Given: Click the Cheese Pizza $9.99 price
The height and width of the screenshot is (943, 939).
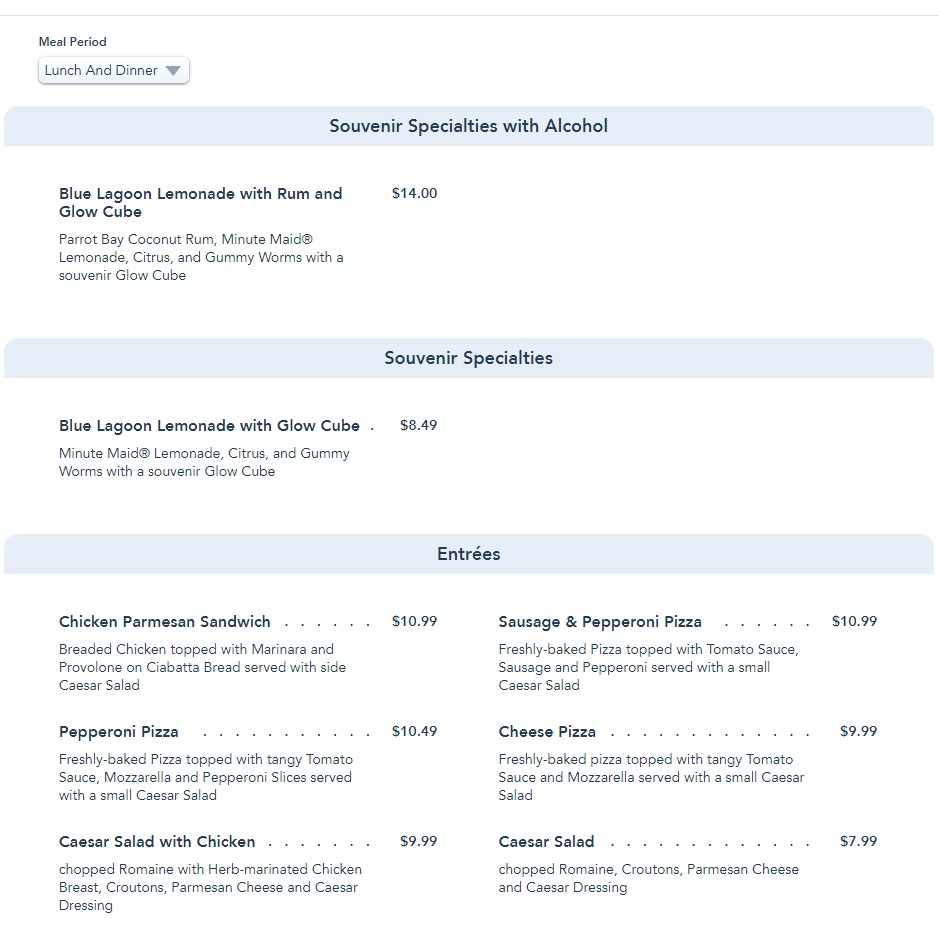Looking at the screenshot, I should pos(858,731).
